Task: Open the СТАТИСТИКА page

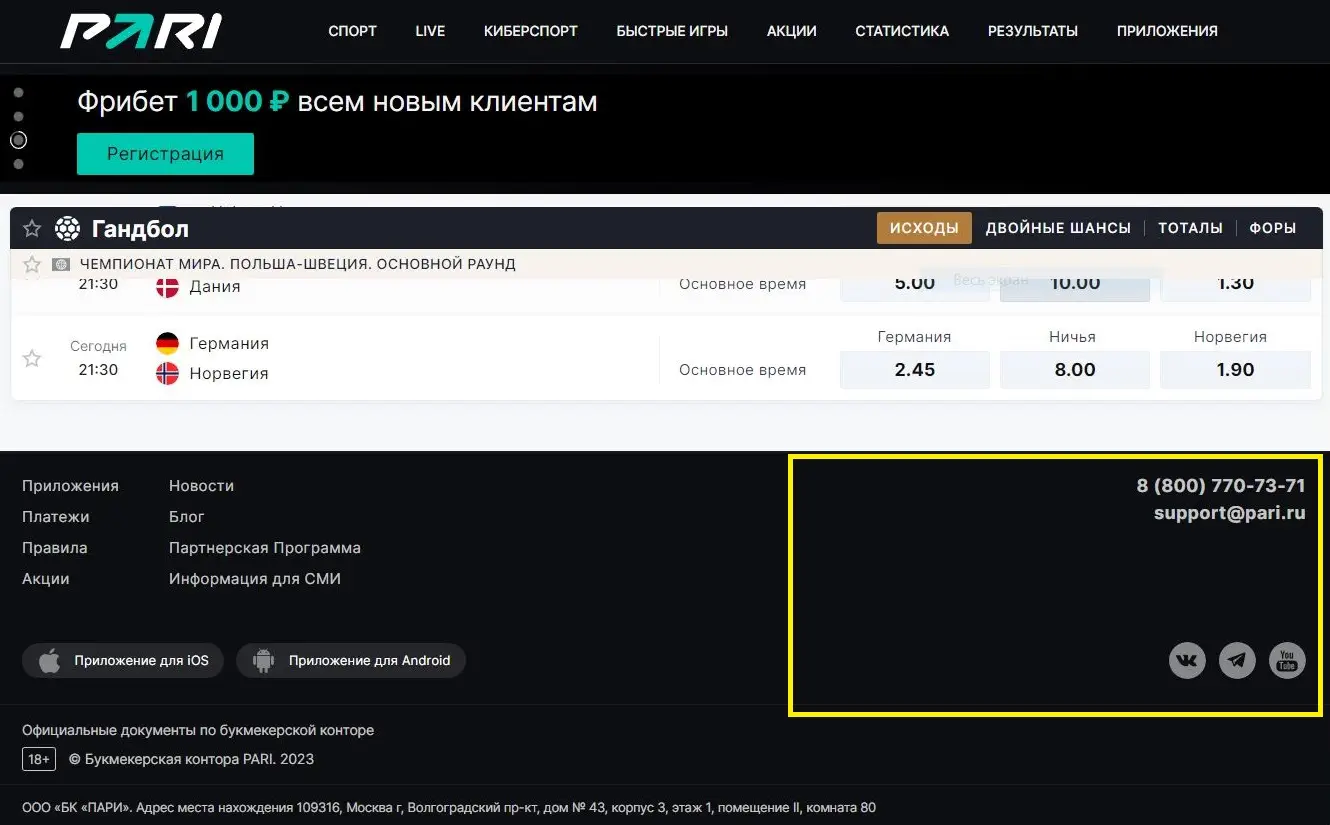Action: coord(902,31)
